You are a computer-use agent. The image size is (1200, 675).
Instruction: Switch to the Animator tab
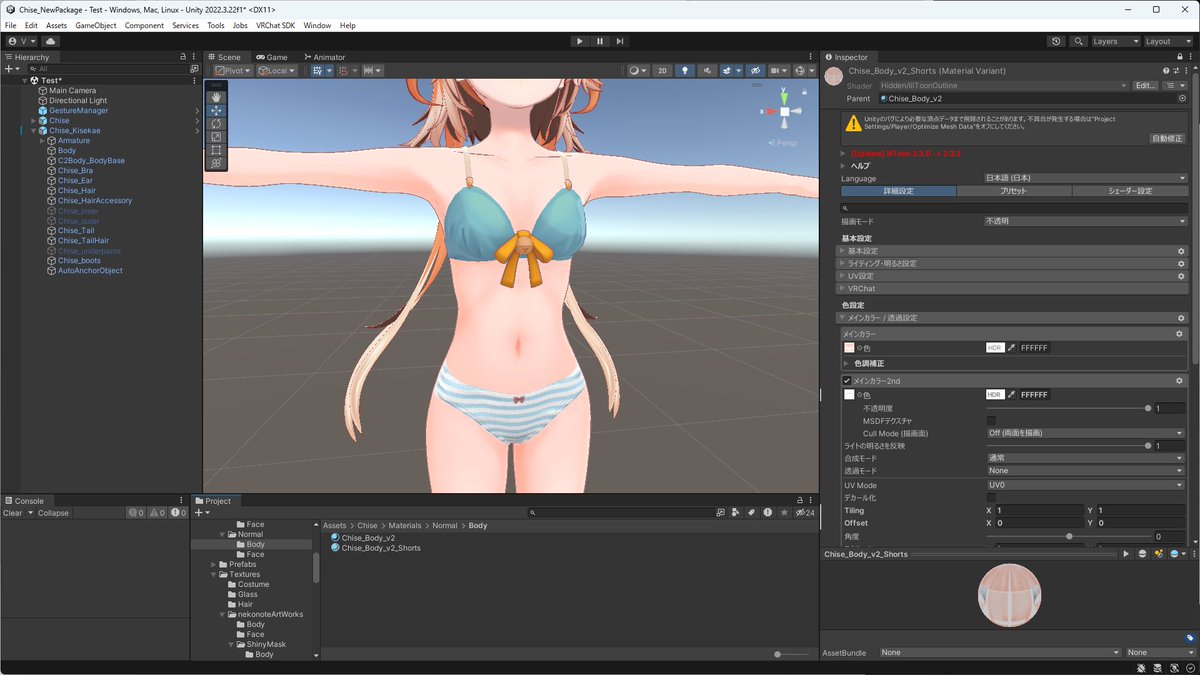click(323, 57)
